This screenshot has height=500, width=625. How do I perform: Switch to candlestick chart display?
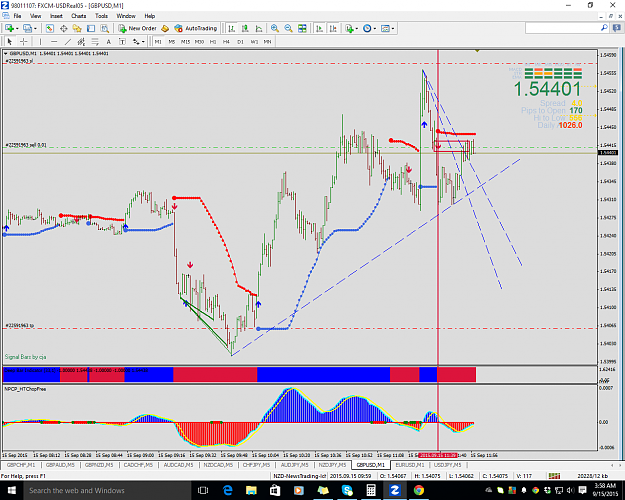coord(245,28)
